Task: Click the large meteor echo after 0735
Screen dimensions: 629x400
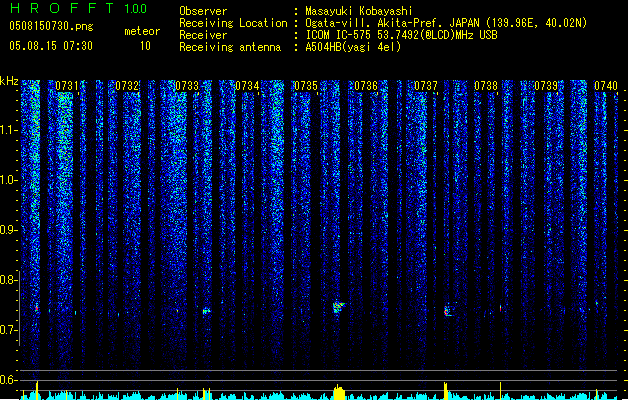Action: [x=339, y=307]
